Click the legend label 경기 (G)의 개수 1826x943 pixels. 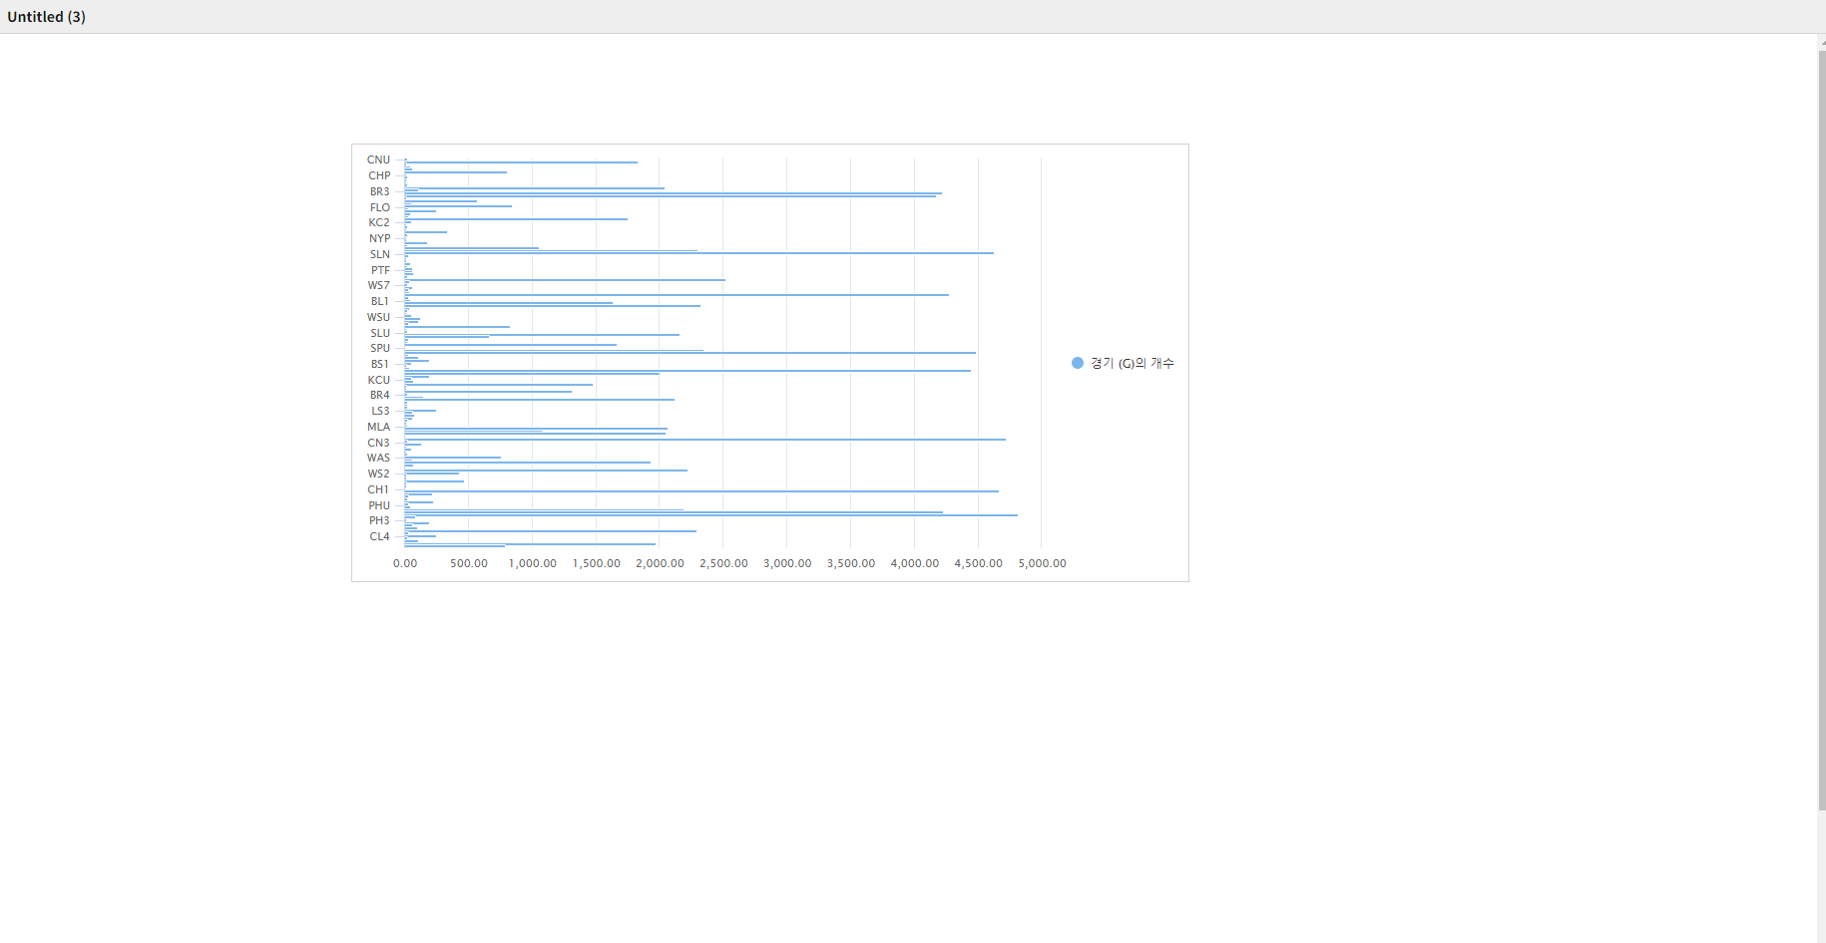1132,363
